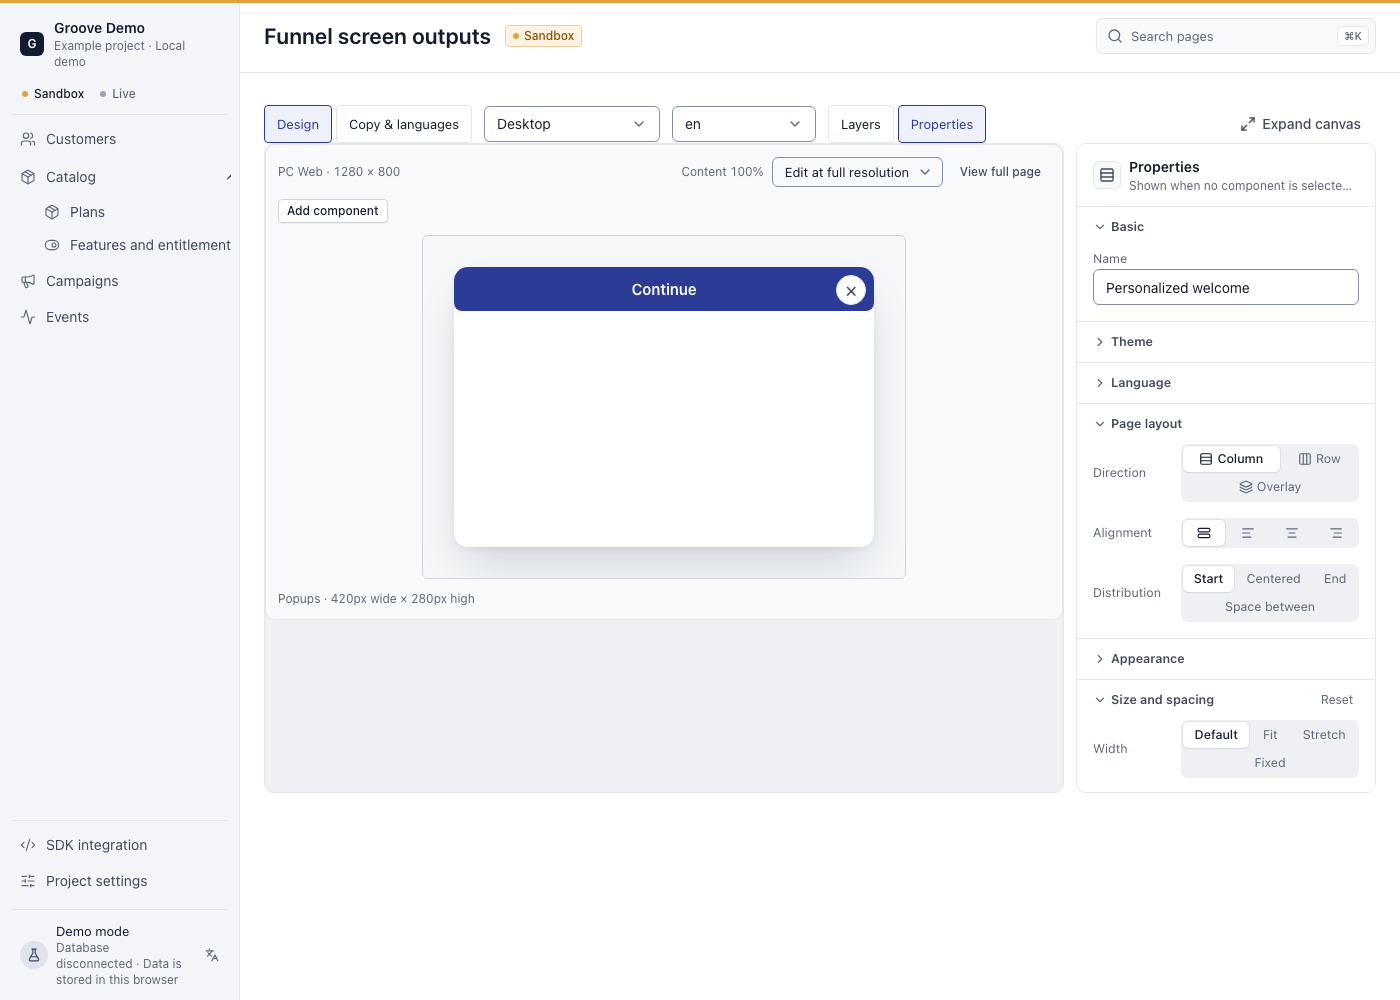Click the Add component button
Image resolution: width=1400 pixels, height=1000 pixels.
click(333, 211)
